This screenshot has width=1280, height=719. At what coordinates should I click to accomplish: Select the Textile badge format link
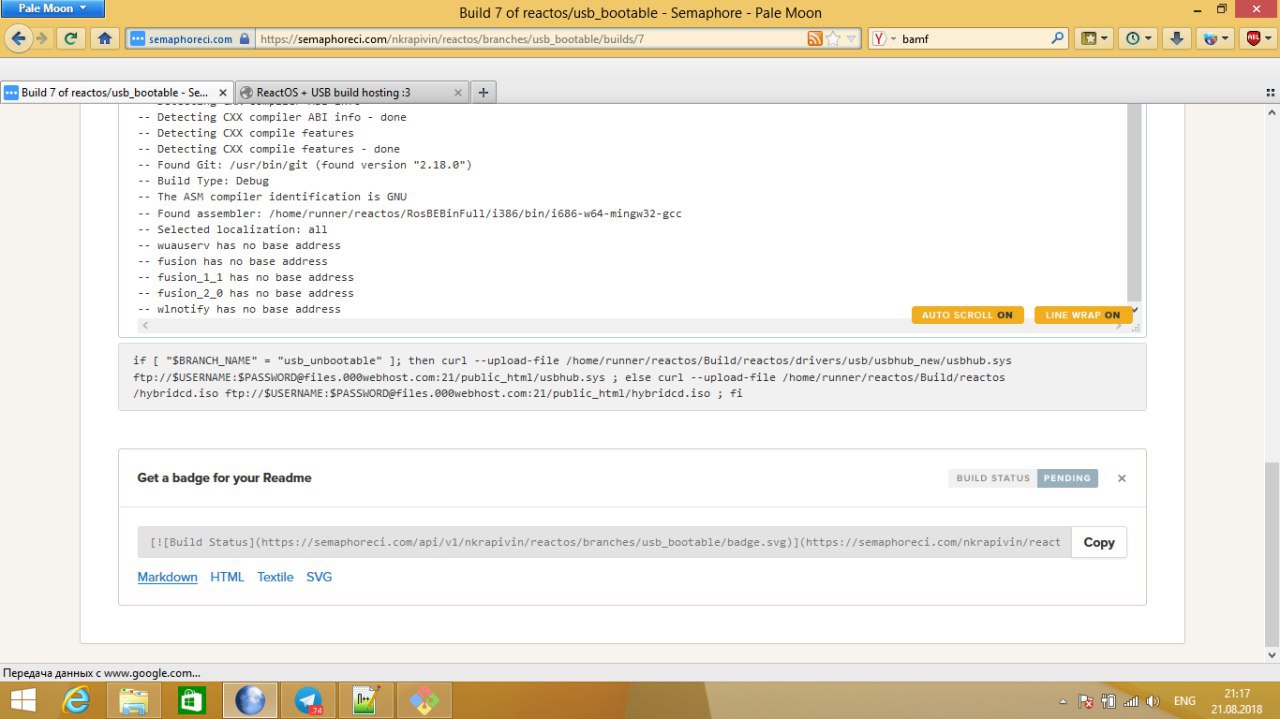coord(275,577)
